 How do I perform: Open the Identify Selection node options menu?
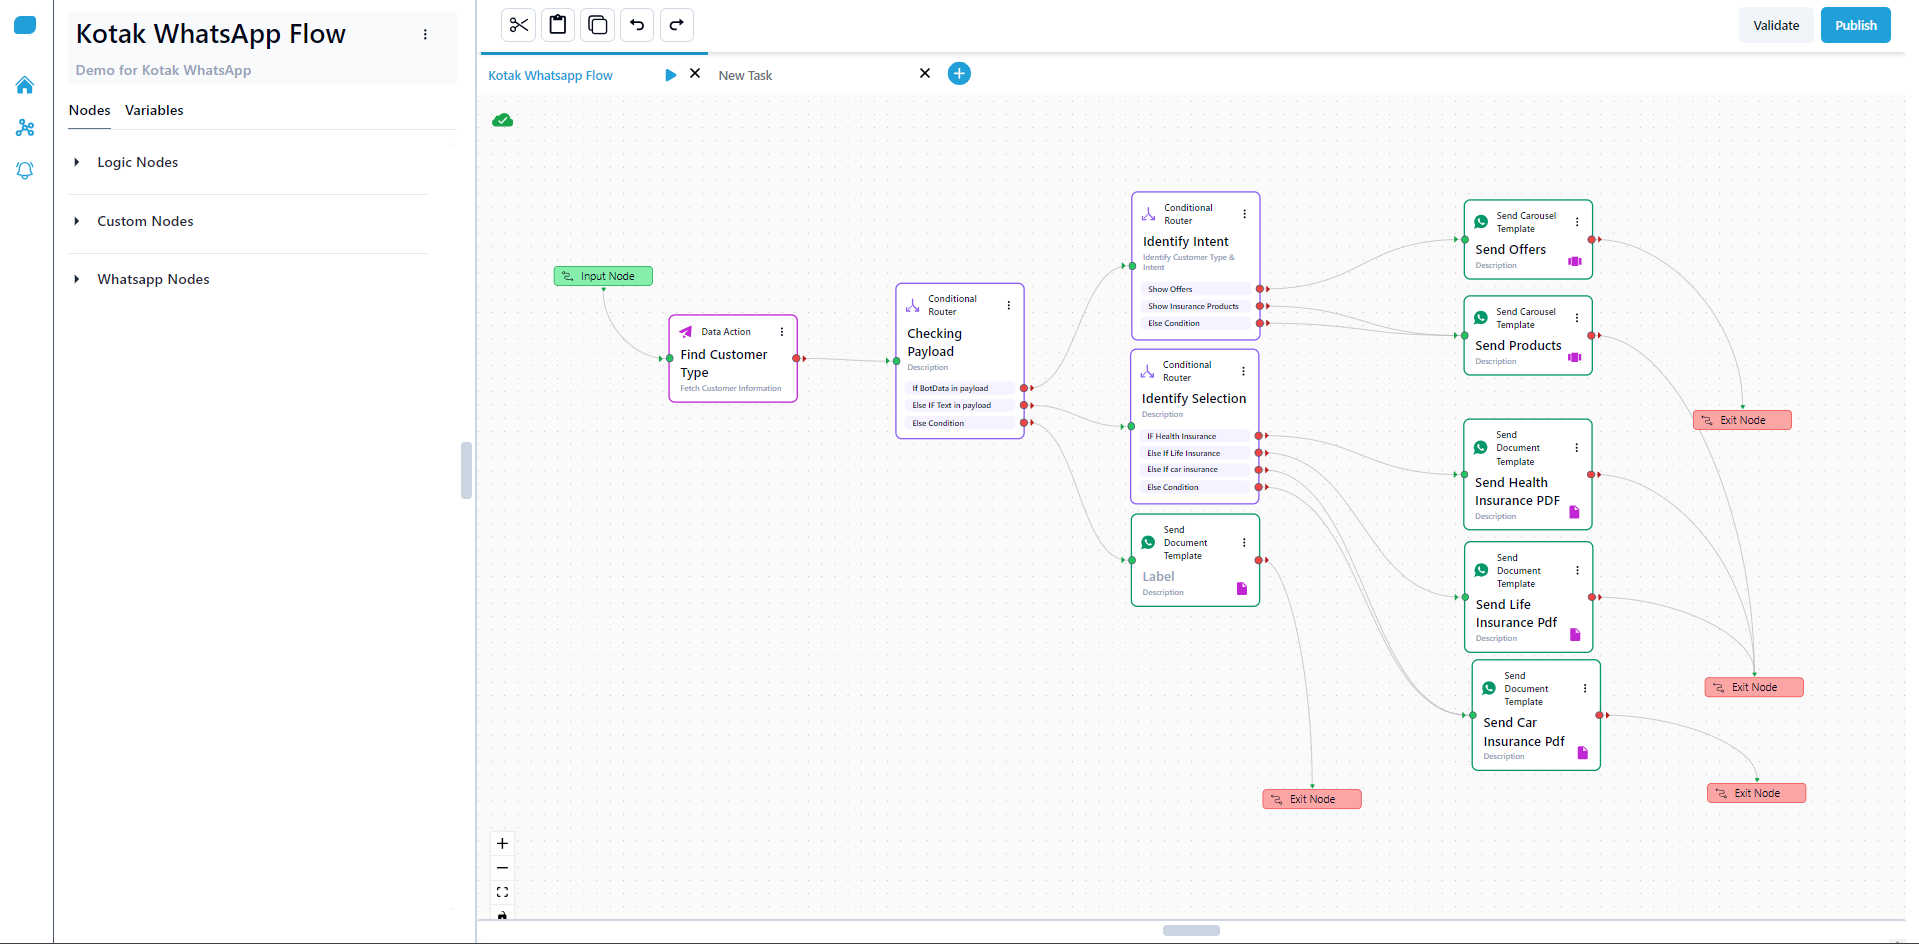point(1244,371)
